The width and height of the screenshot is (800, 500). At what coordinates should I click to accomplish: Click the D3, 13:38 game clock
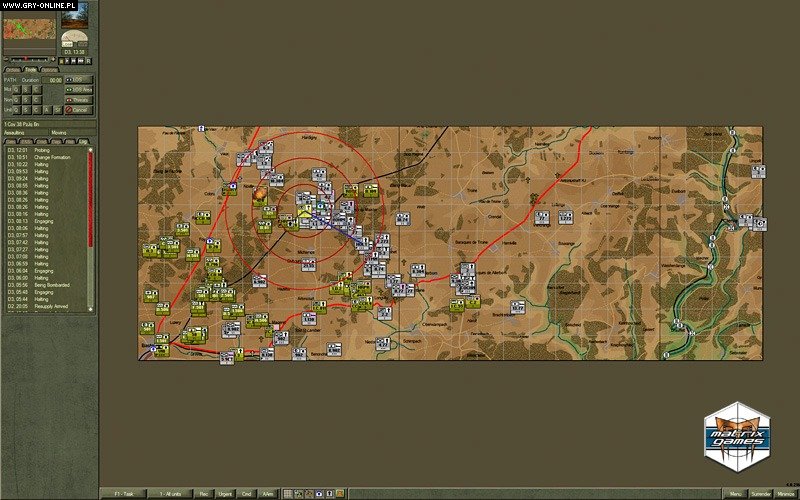74,52
